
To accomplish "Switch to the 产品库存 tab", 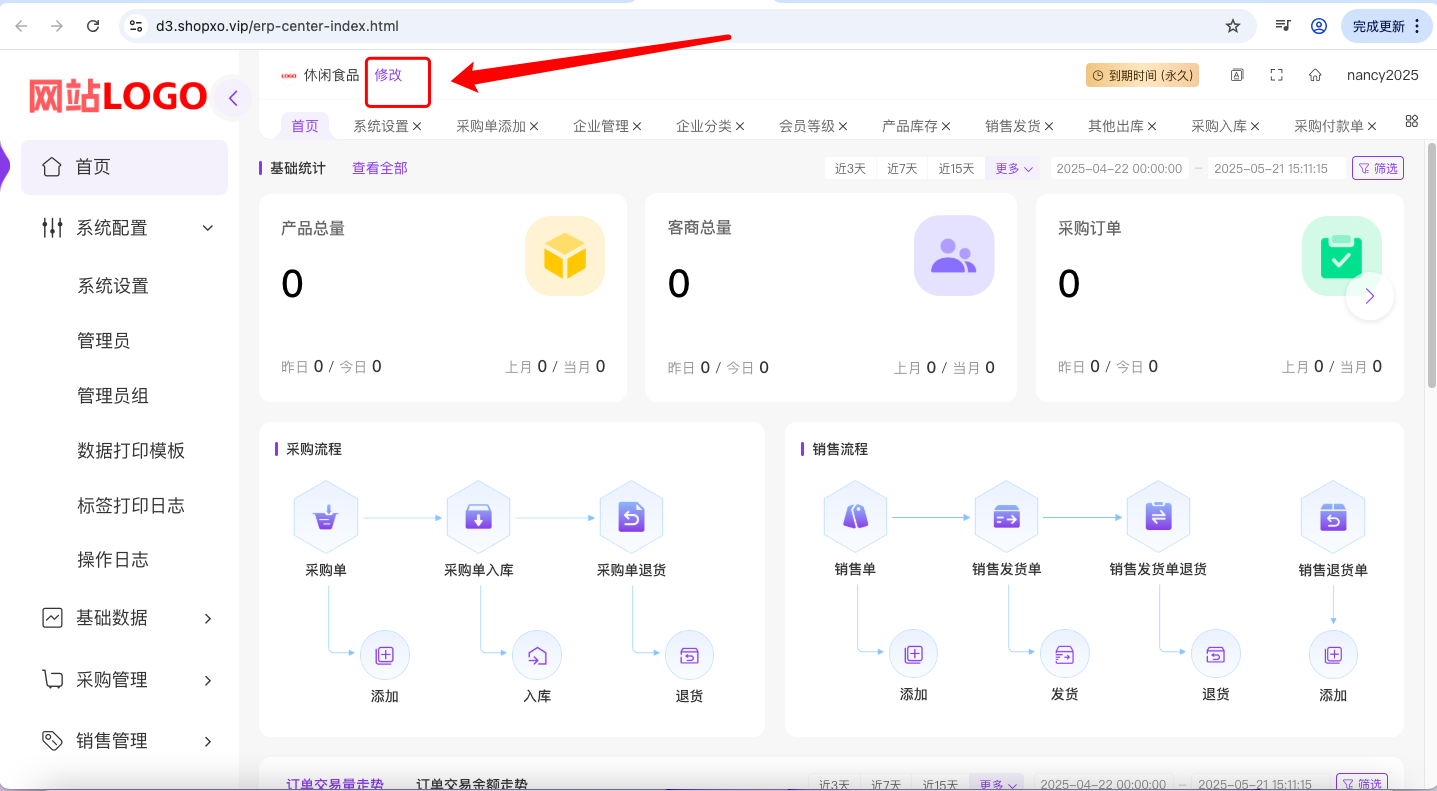I will (910, 126).
